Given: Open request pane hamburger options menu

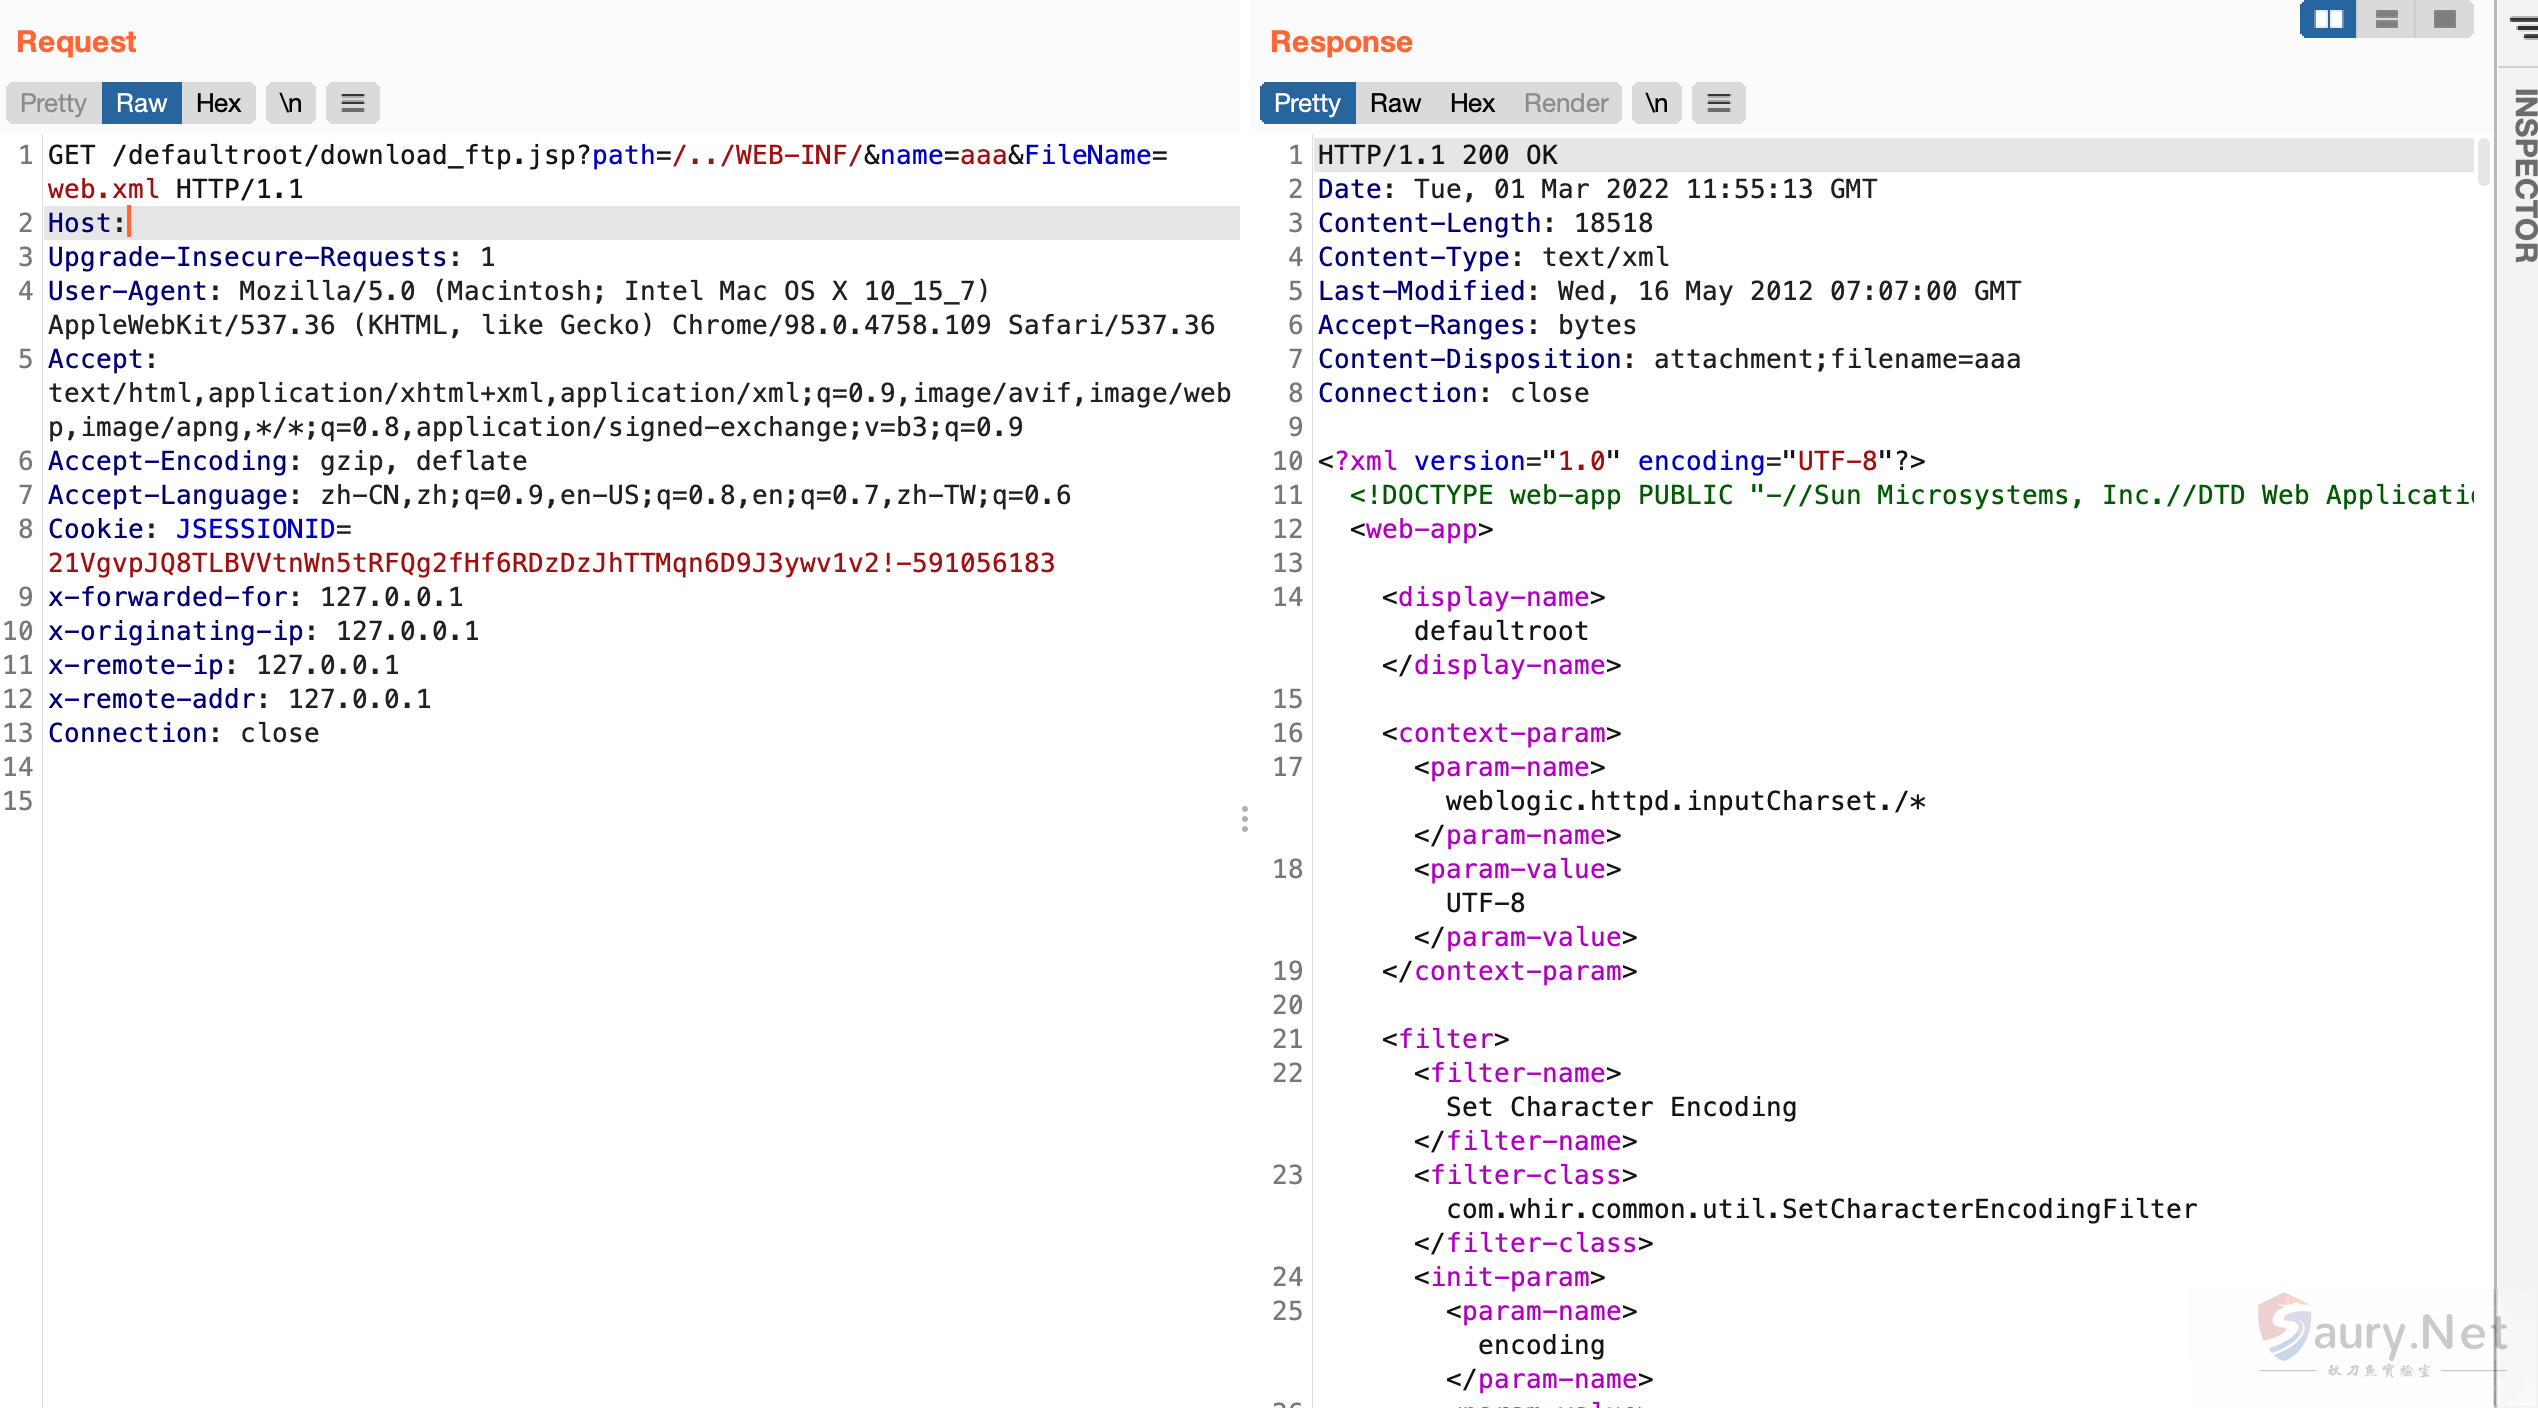Looking at the screenshot, I should 352,103.
